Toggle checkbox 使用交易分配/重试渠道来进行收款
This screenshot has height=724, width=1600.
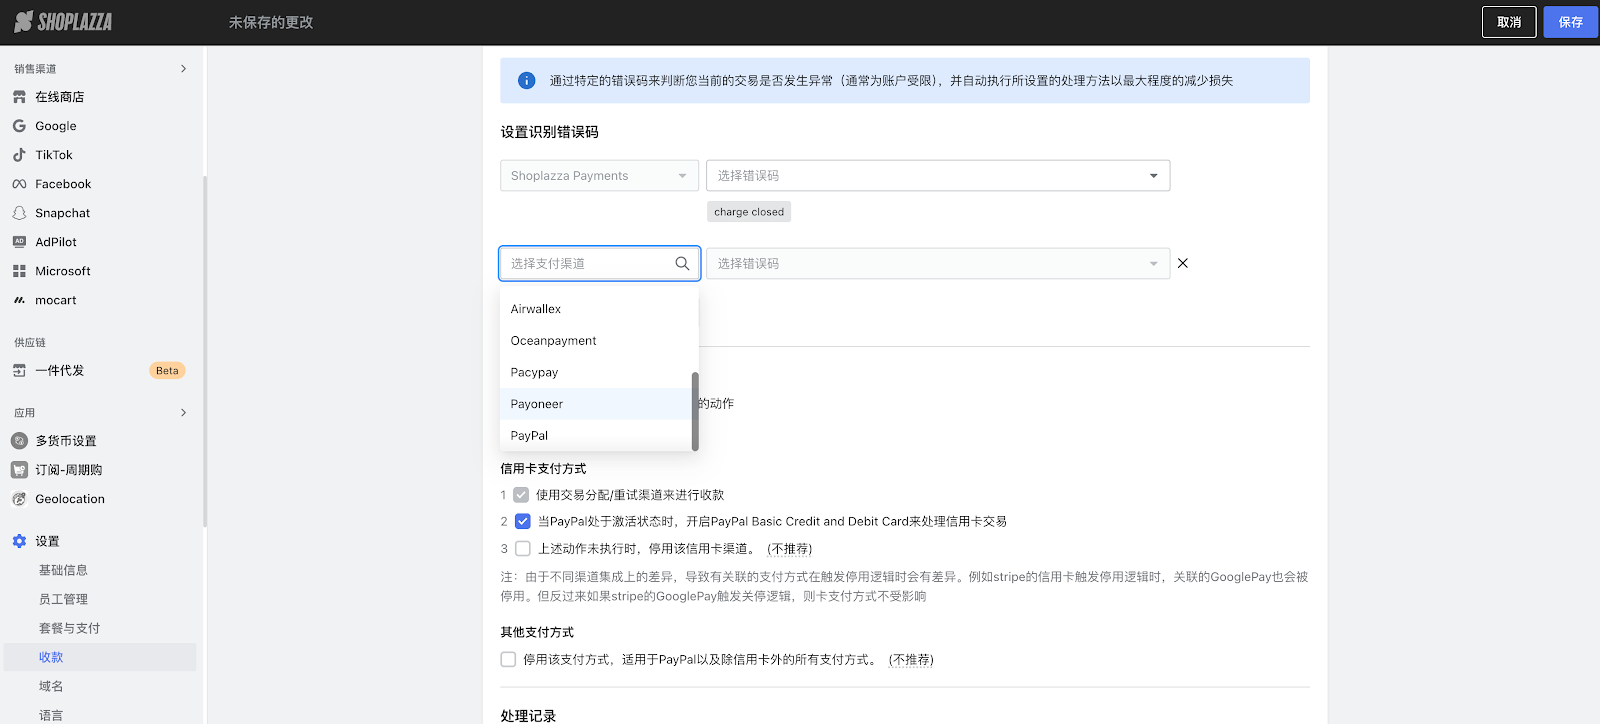coord(521,495)
